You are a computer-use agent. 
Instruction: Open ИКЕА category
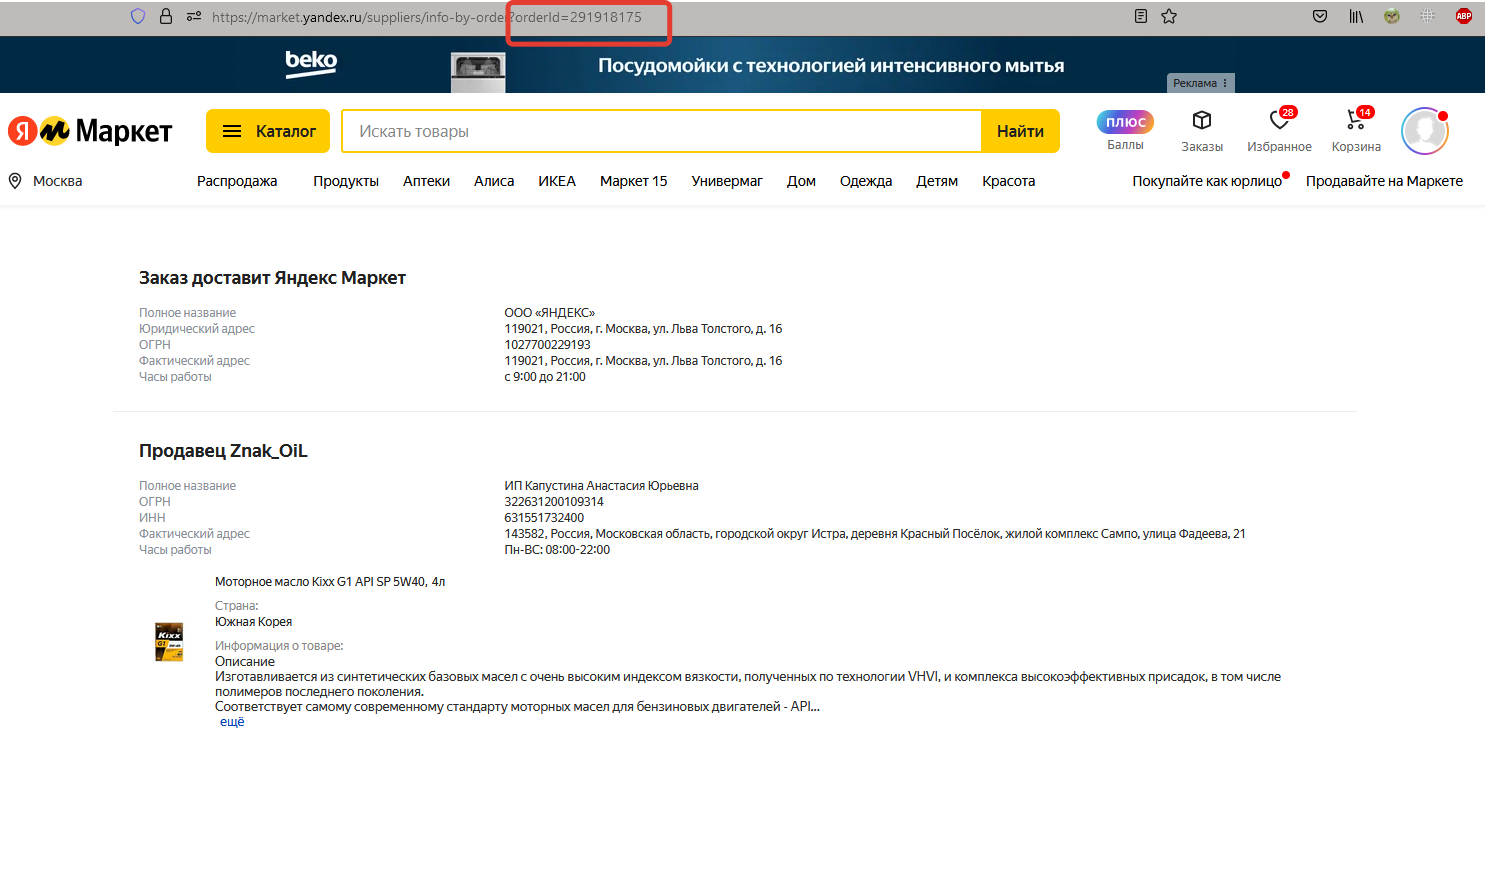tap(557, 181)
